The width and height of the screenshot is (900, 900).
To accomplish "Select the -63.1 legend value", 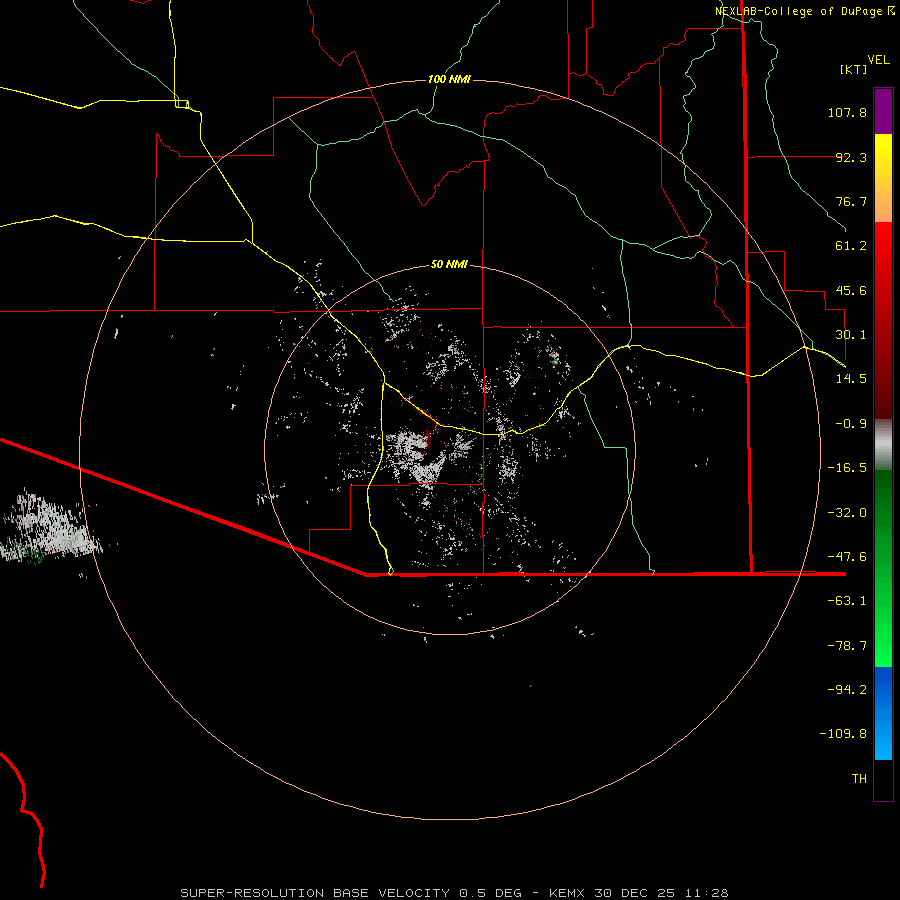I will 847,601.
